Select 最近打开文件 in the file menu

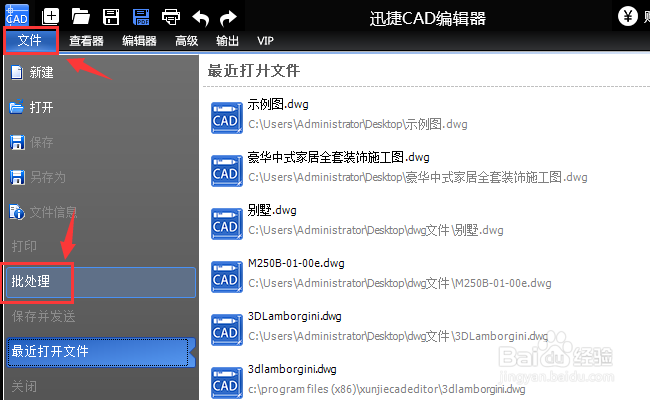coord(99,352)
